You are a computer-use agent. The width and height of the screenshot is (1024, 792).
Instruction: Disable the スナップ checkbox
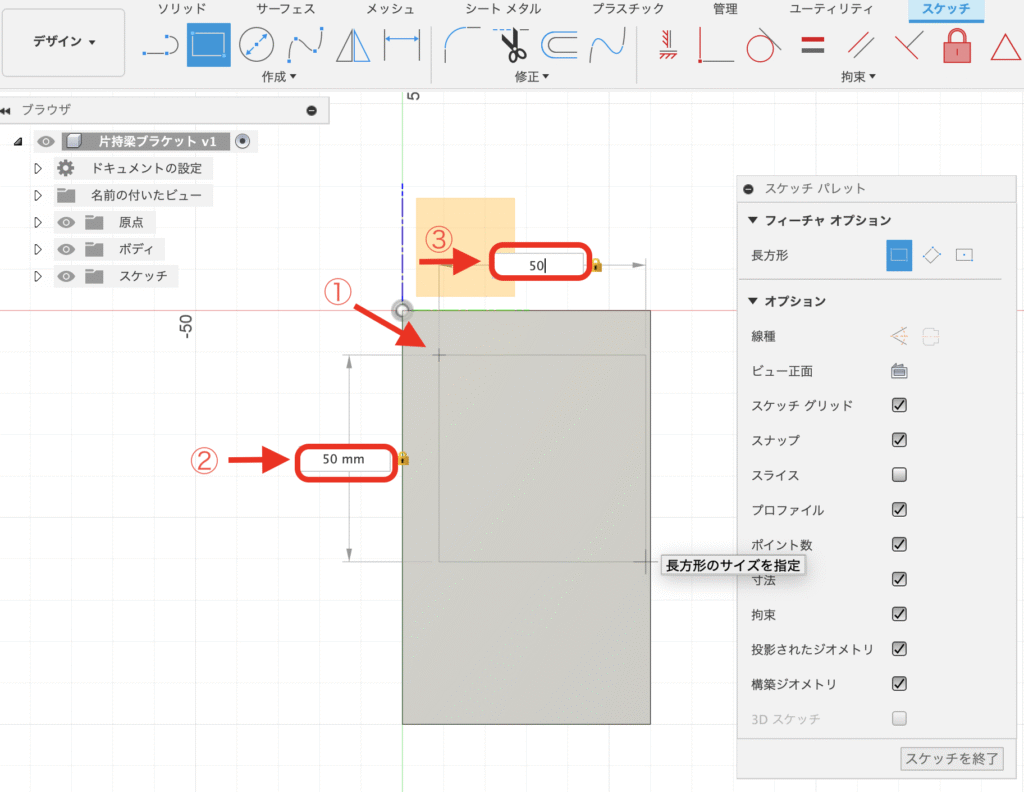[898, 440]
